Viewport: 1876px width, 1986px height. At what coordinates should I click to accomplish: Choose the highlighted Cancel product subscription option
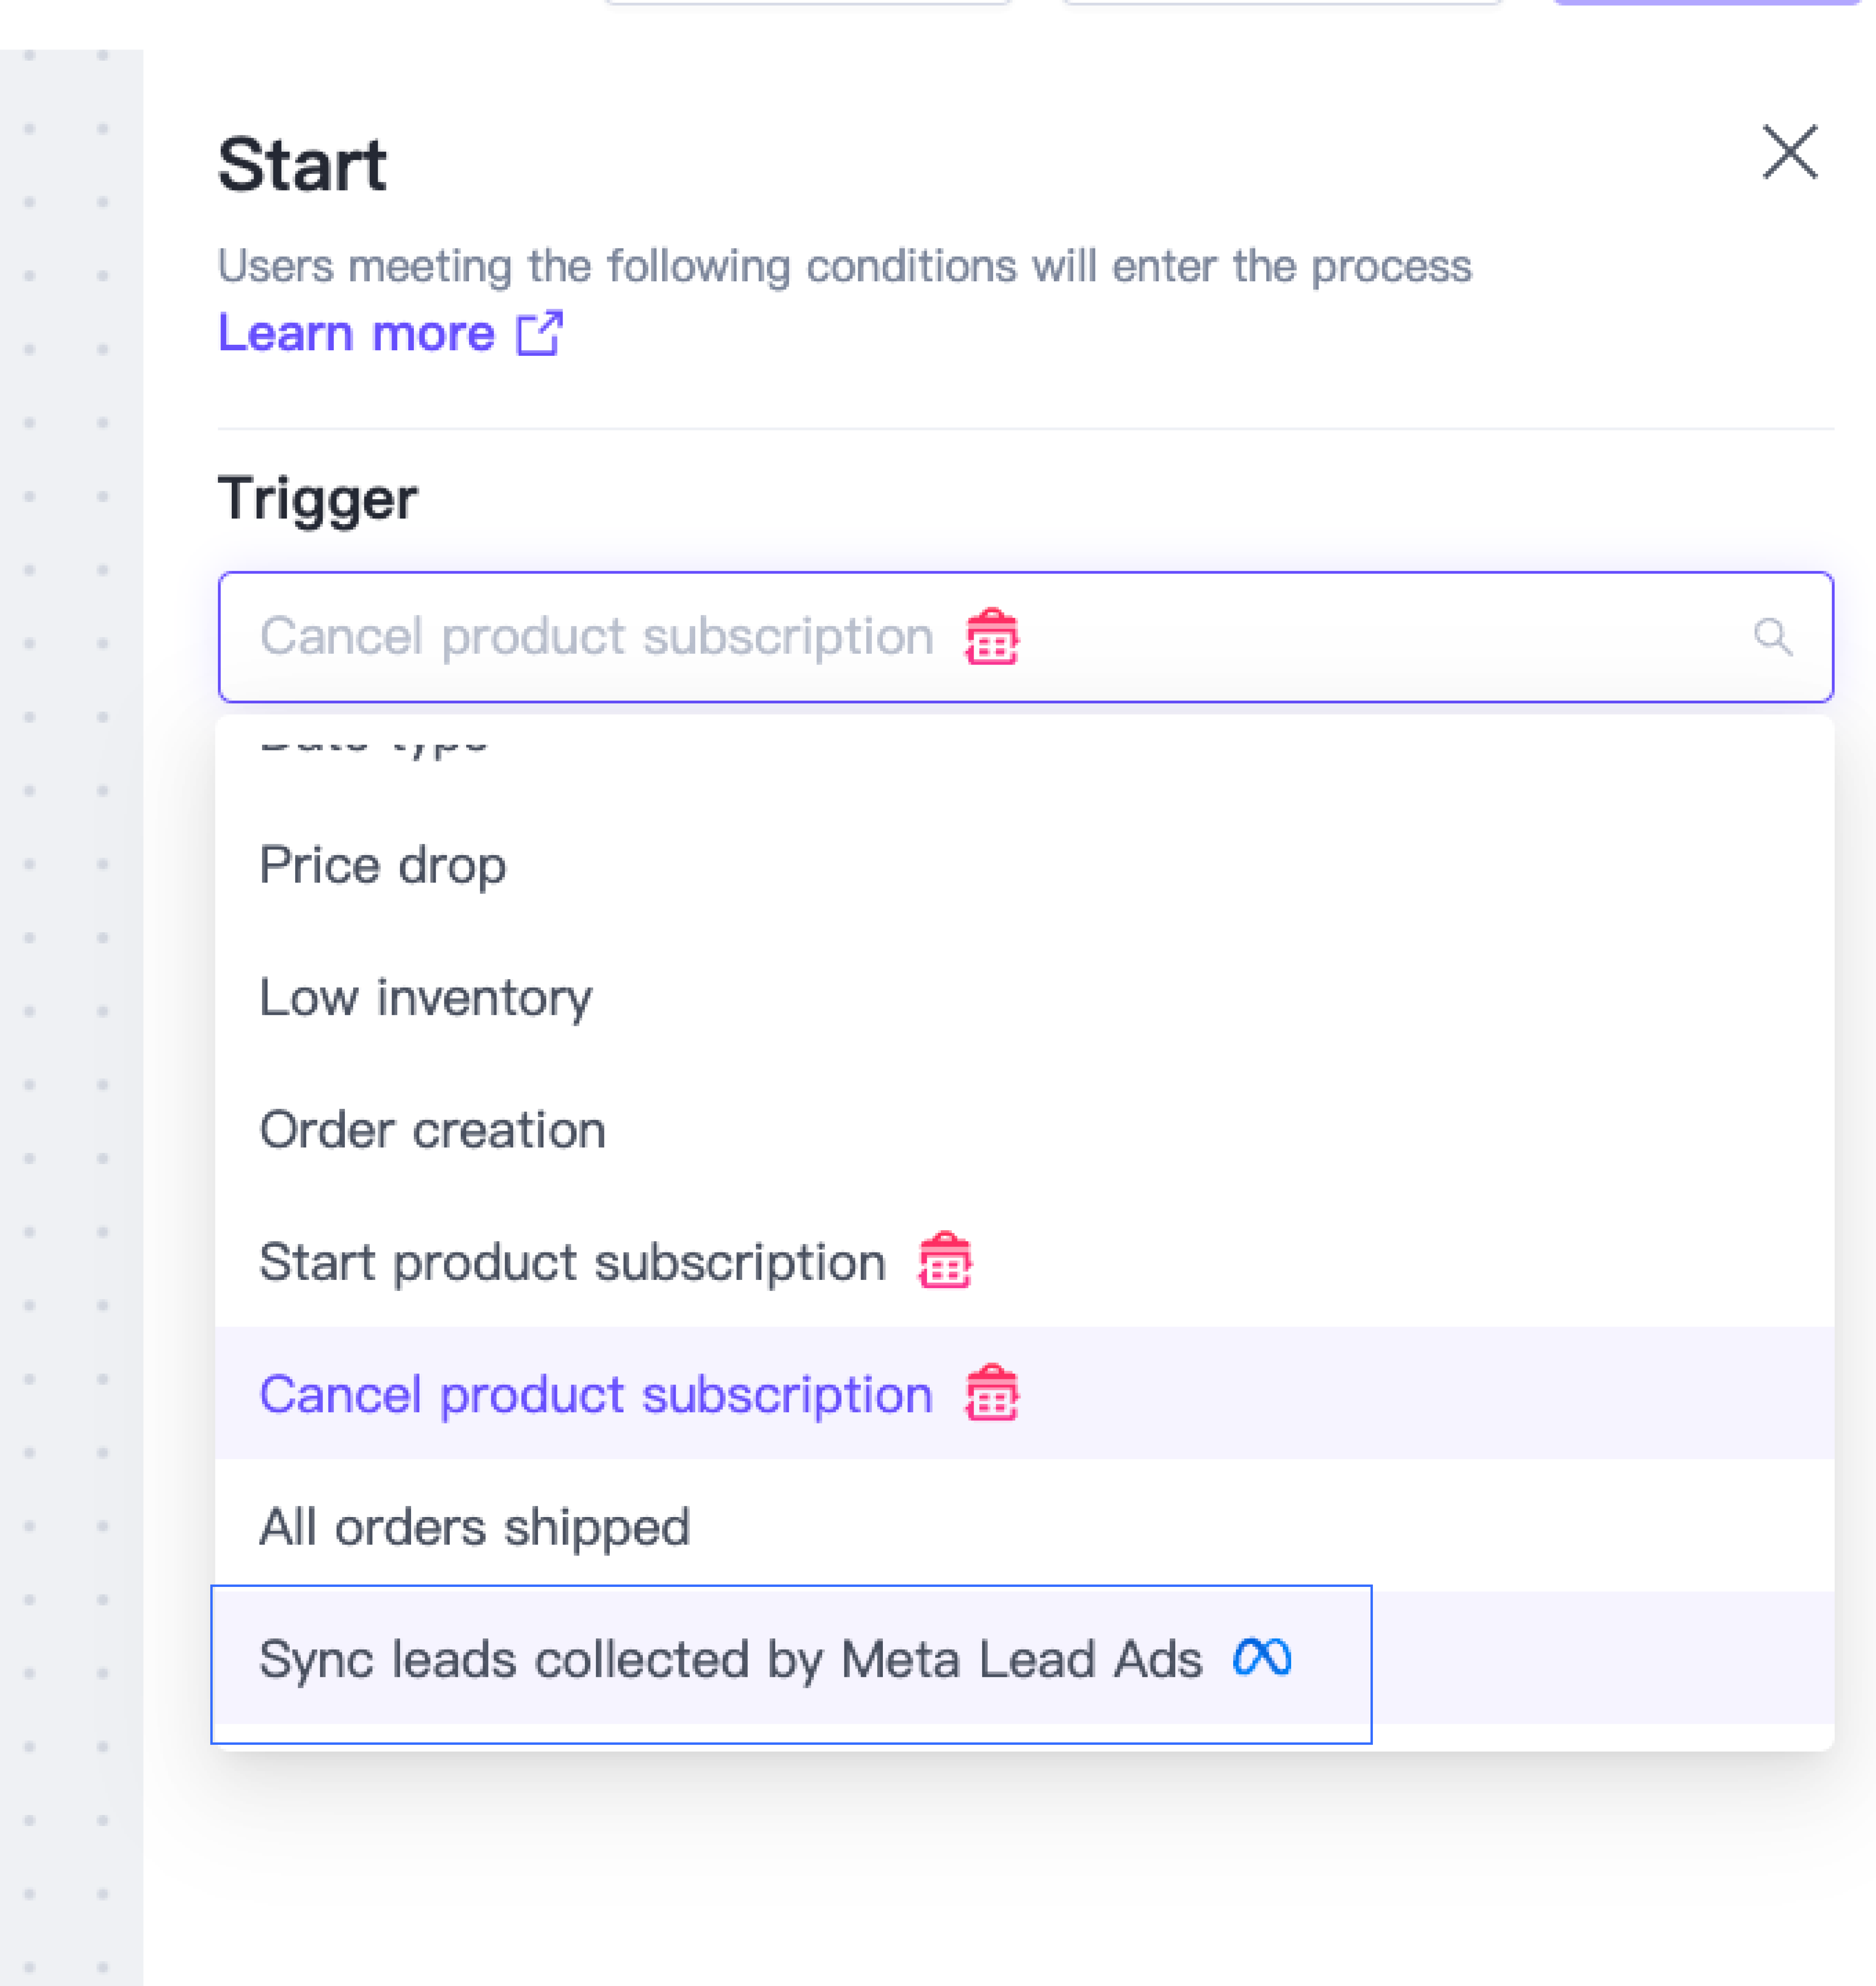point(596,1394)
